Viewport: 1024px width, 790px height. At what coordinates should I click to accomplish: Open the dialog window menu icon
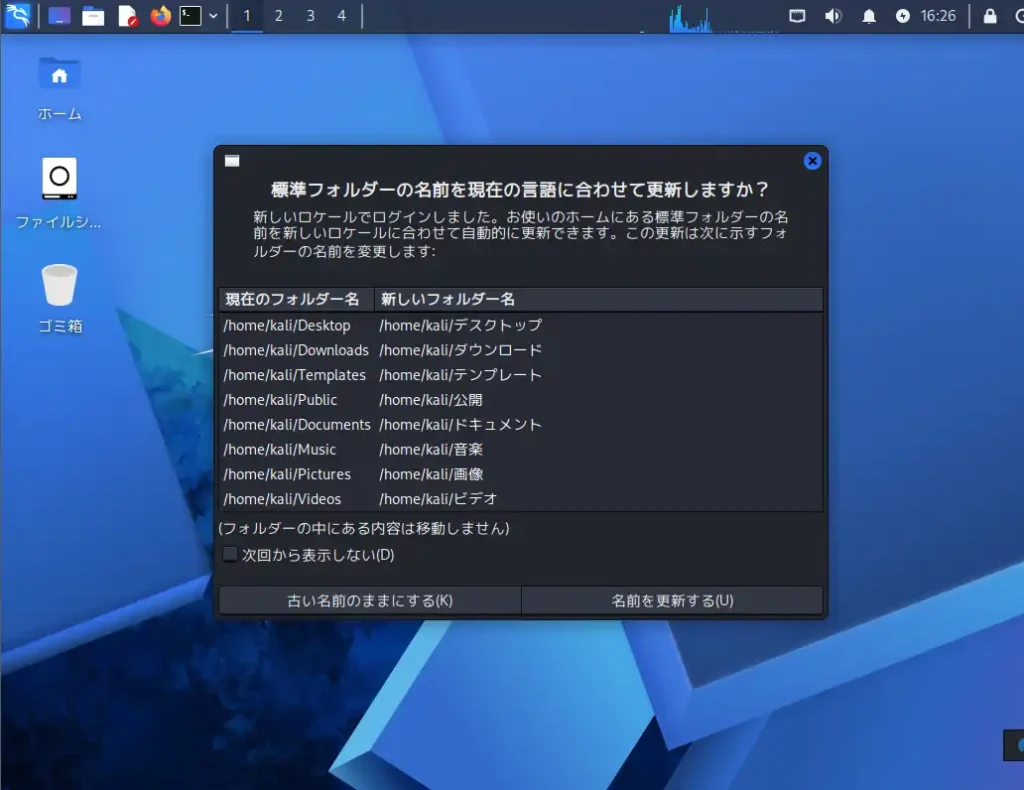231,160
